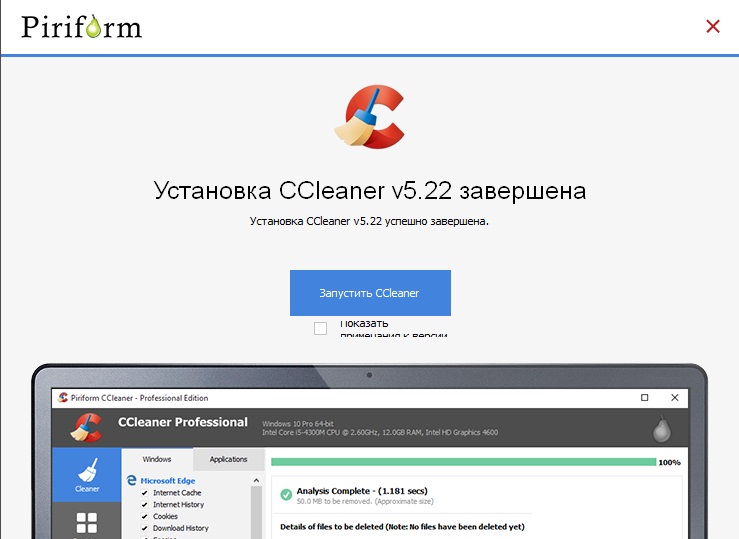Uncheck Internet Cache checkbox
Image resolution: width=739 pixels, height=539 pixels.
click(145, 493)
